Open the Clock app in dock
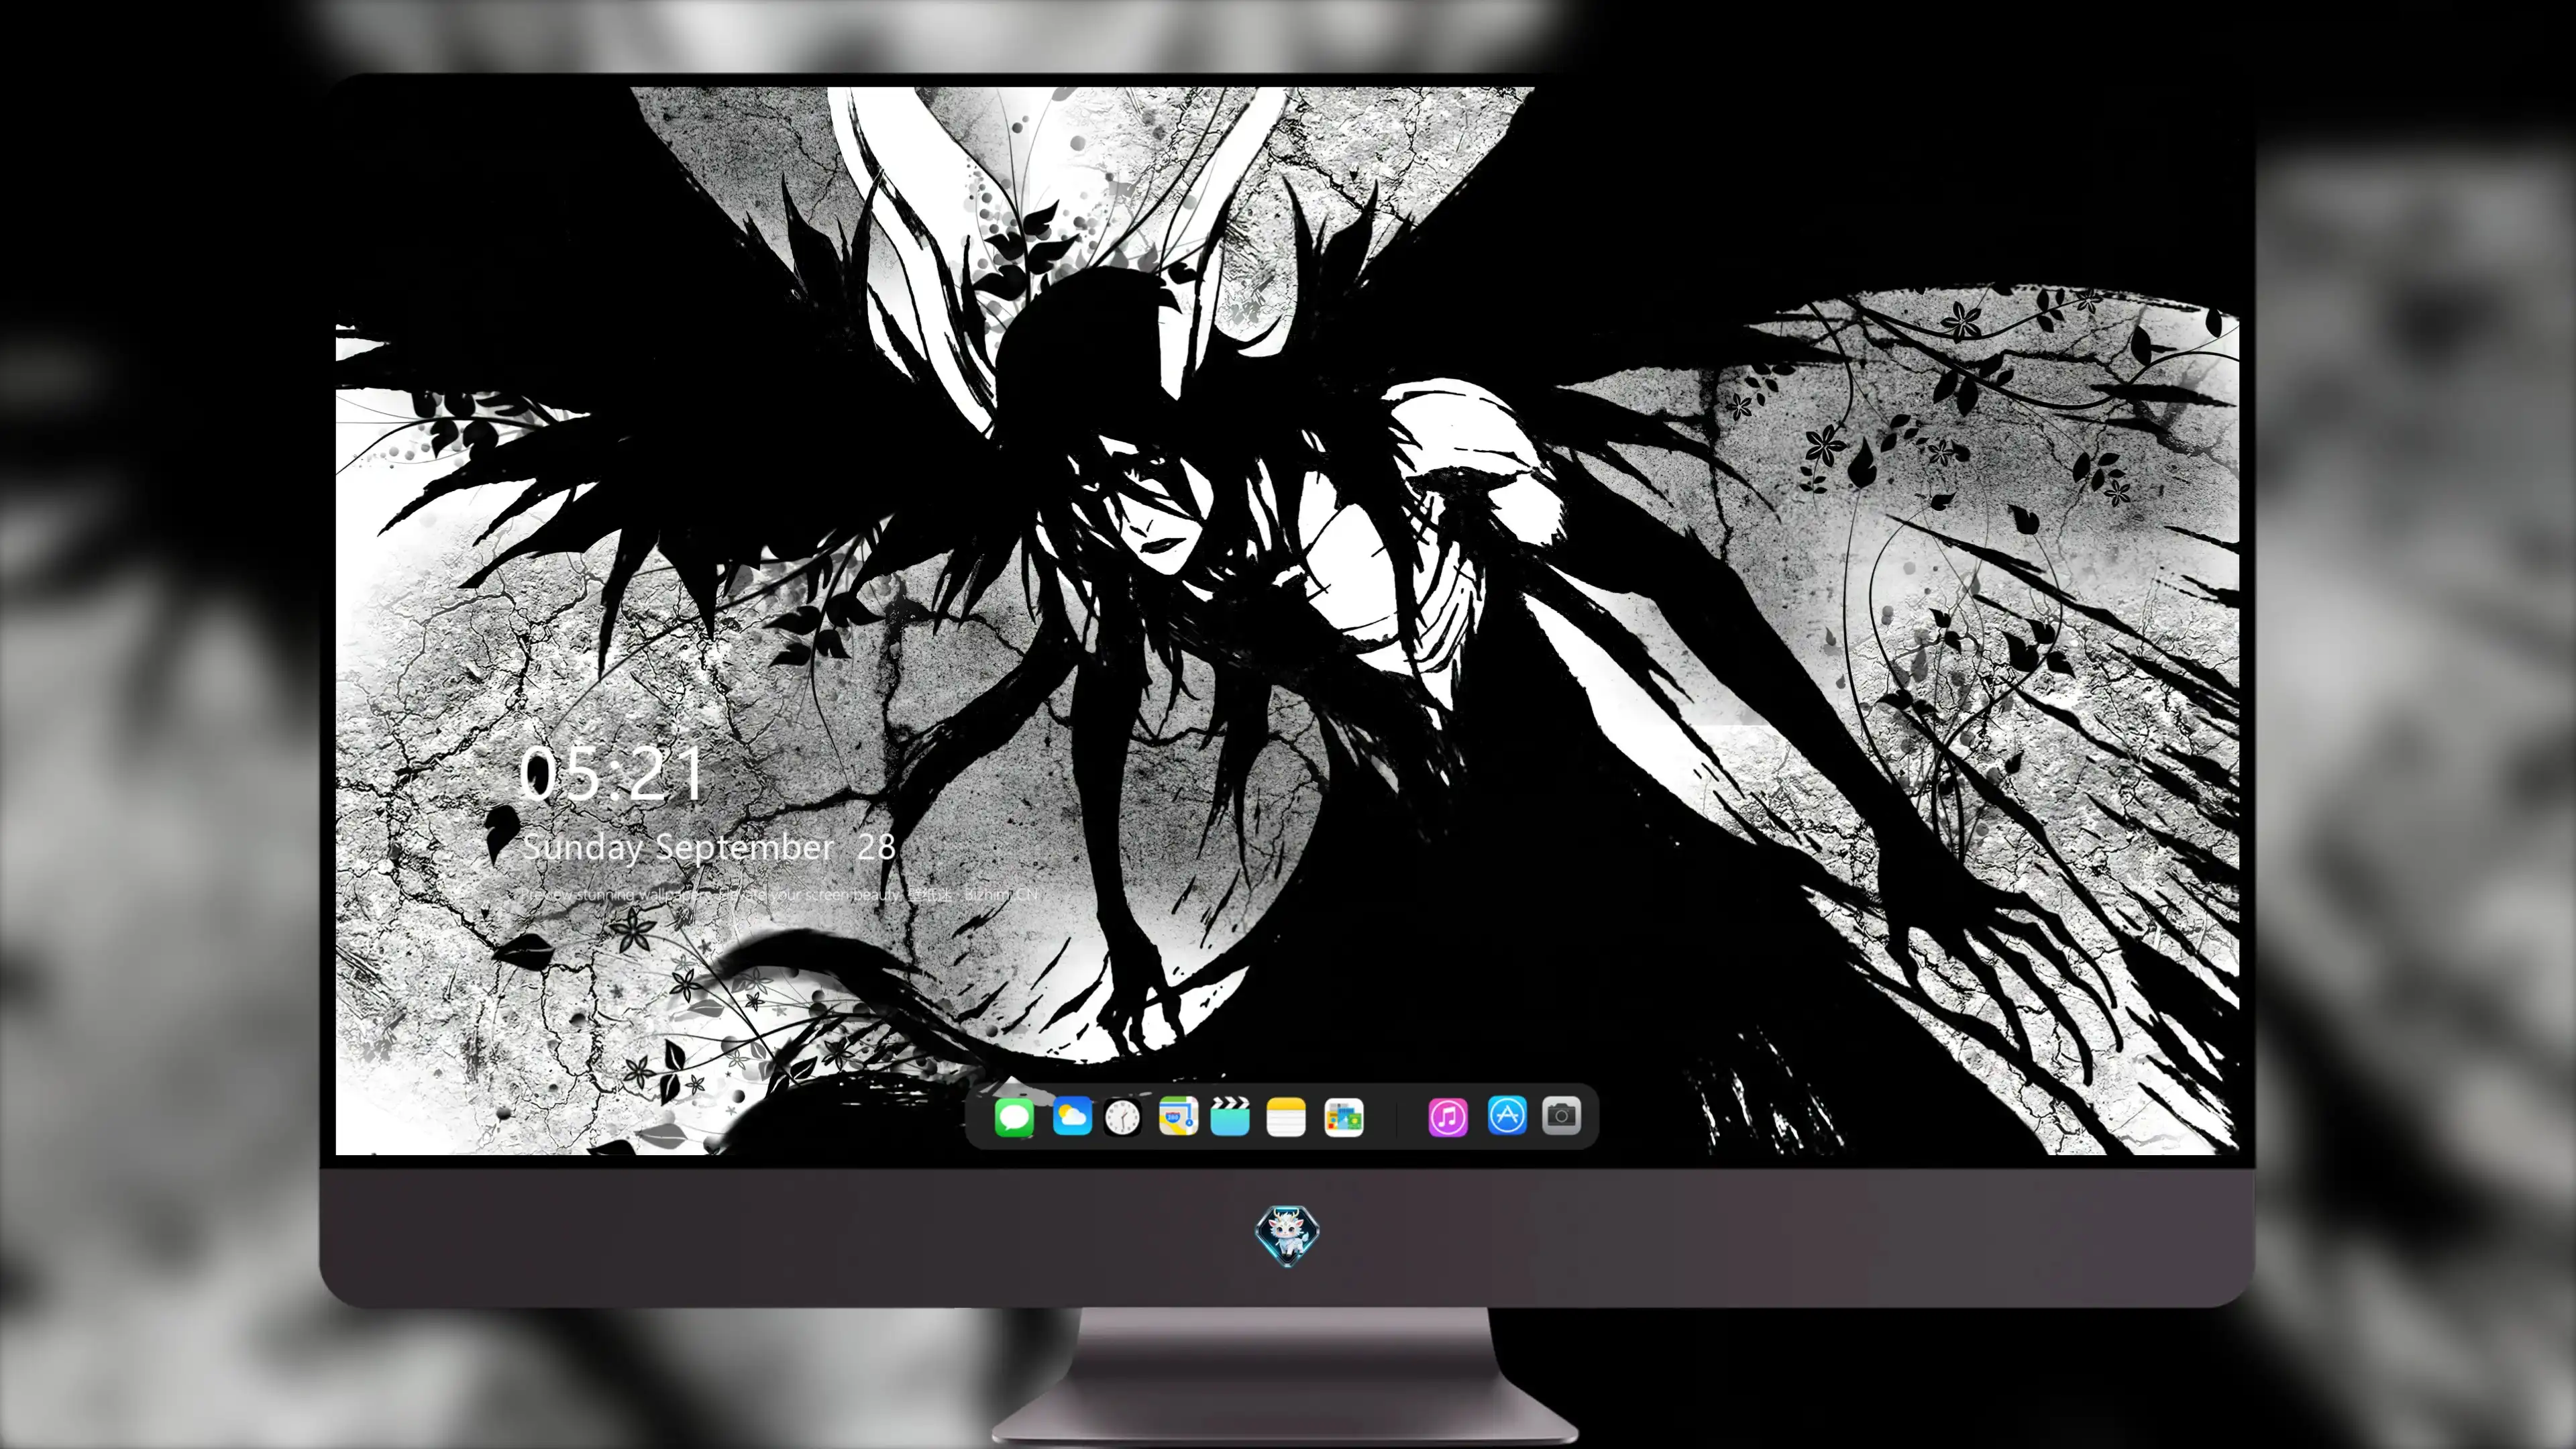The image size is (2576, 1449). click(1122, 1116)
